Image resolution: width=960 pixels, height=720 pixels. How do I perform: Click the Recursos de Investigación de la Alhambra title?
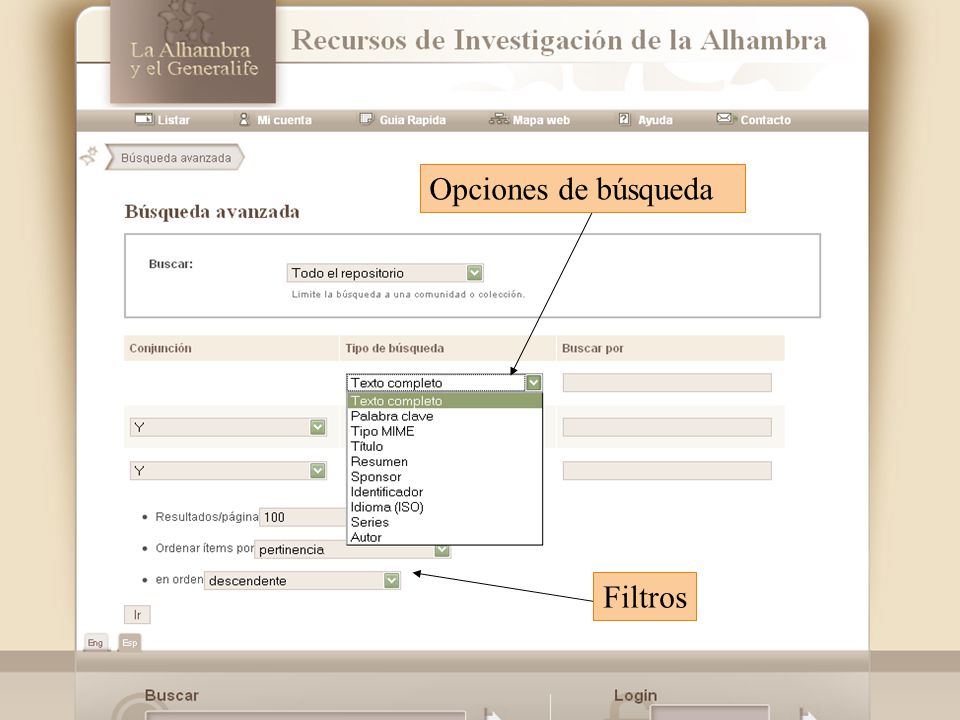tap(558, 40)
